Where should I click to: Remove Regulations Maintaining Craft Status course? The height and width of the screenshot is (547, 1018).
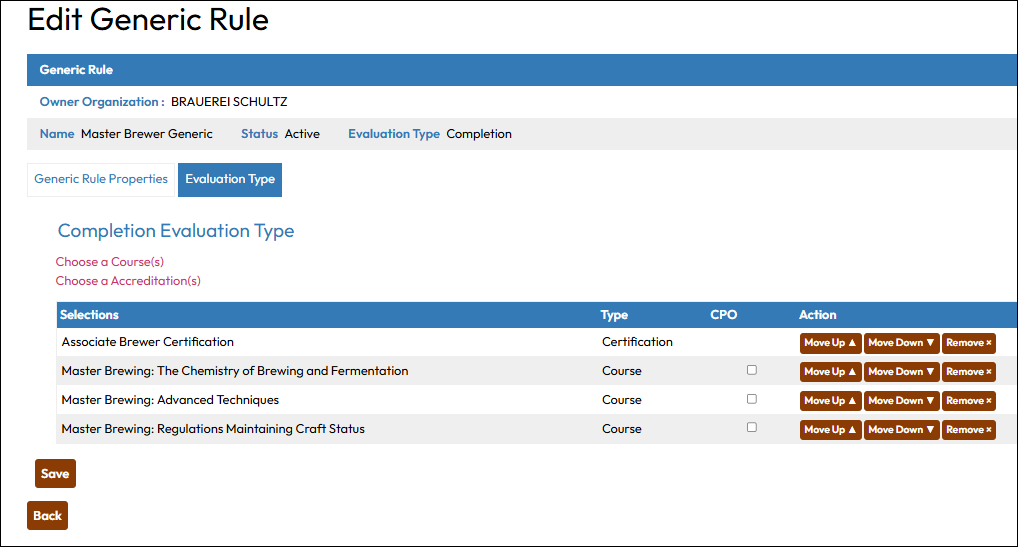click(969, 430)
